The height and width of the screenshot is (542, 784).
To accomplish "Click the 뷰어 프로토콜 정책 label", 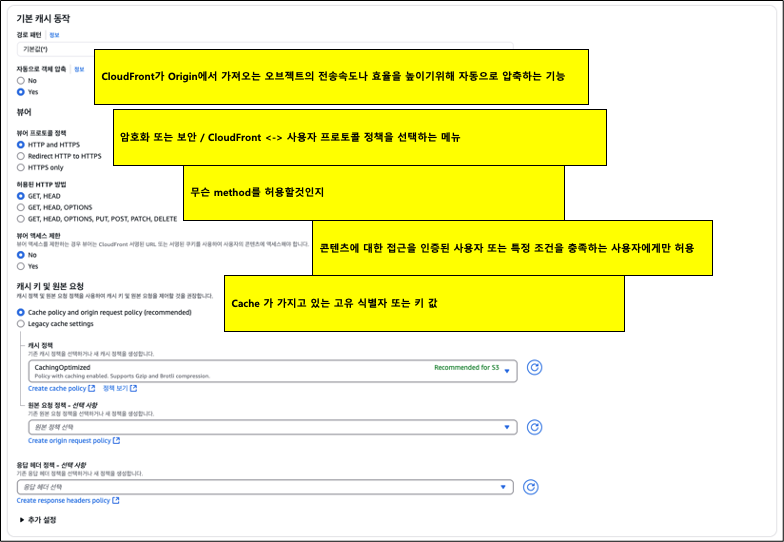I will point(41,133).
